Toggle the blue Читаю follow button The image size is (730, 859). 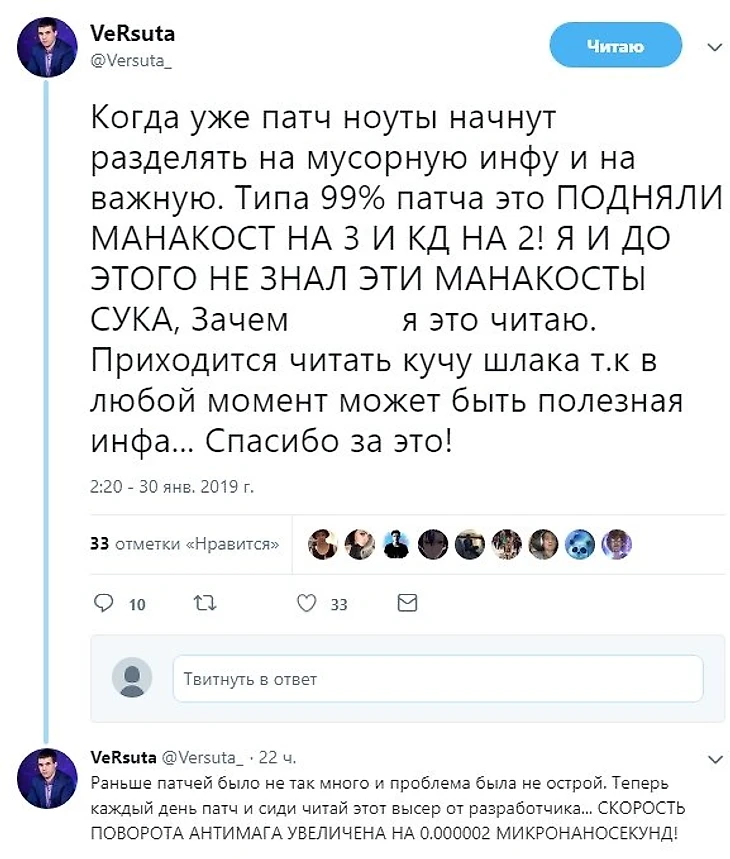click(x=615, y=46)
